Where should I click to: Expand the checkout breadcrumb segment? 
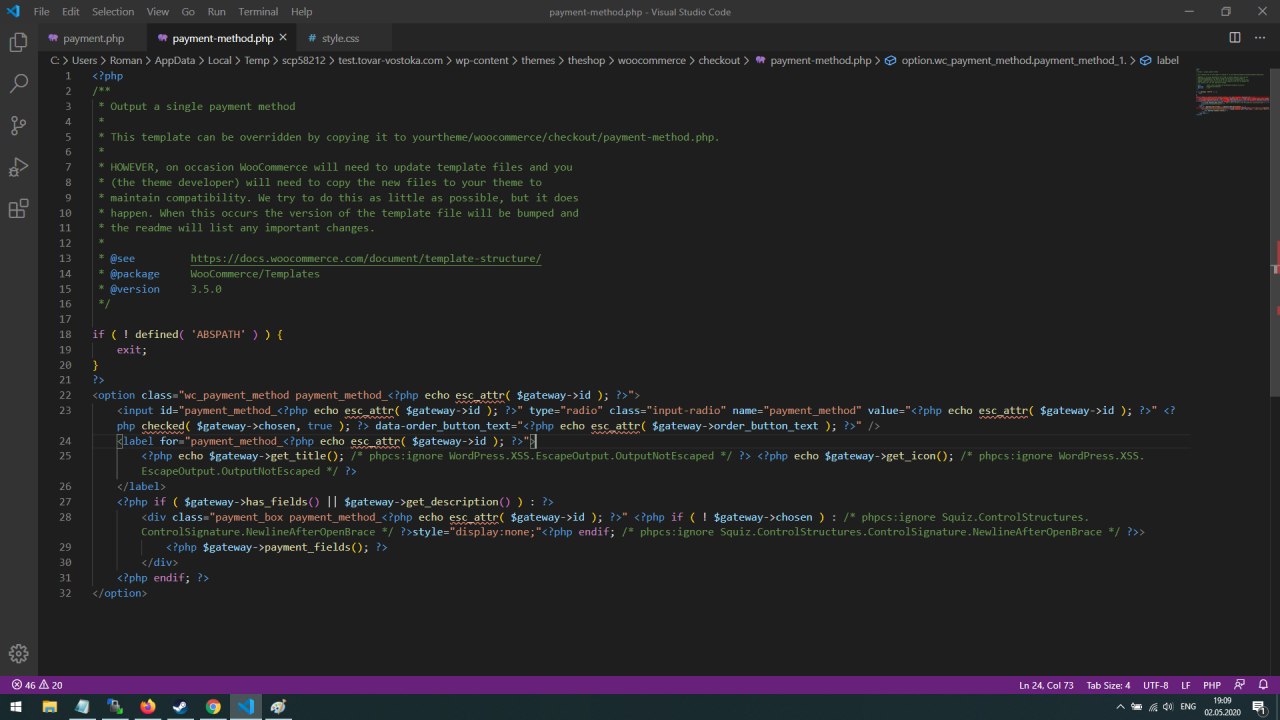[x=719, y=60]
